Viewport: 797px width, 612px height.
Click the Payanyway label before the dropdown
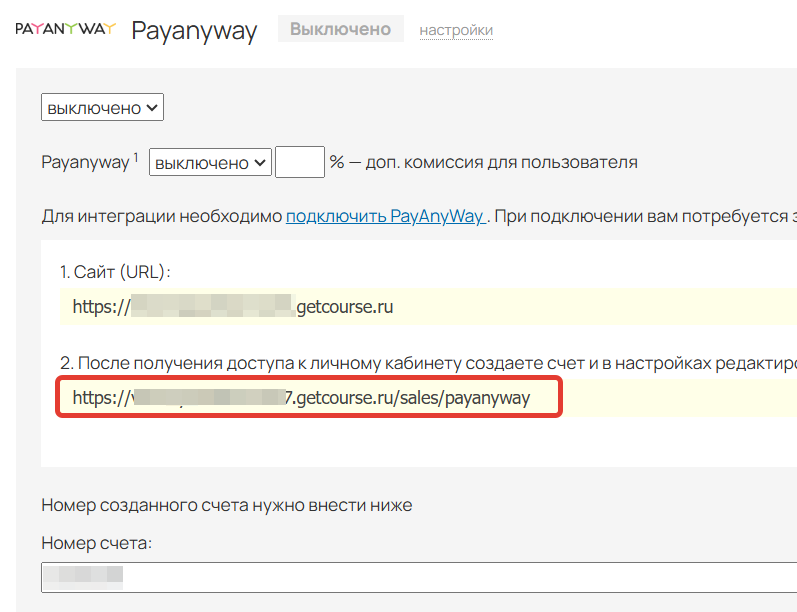coord(85,162)
